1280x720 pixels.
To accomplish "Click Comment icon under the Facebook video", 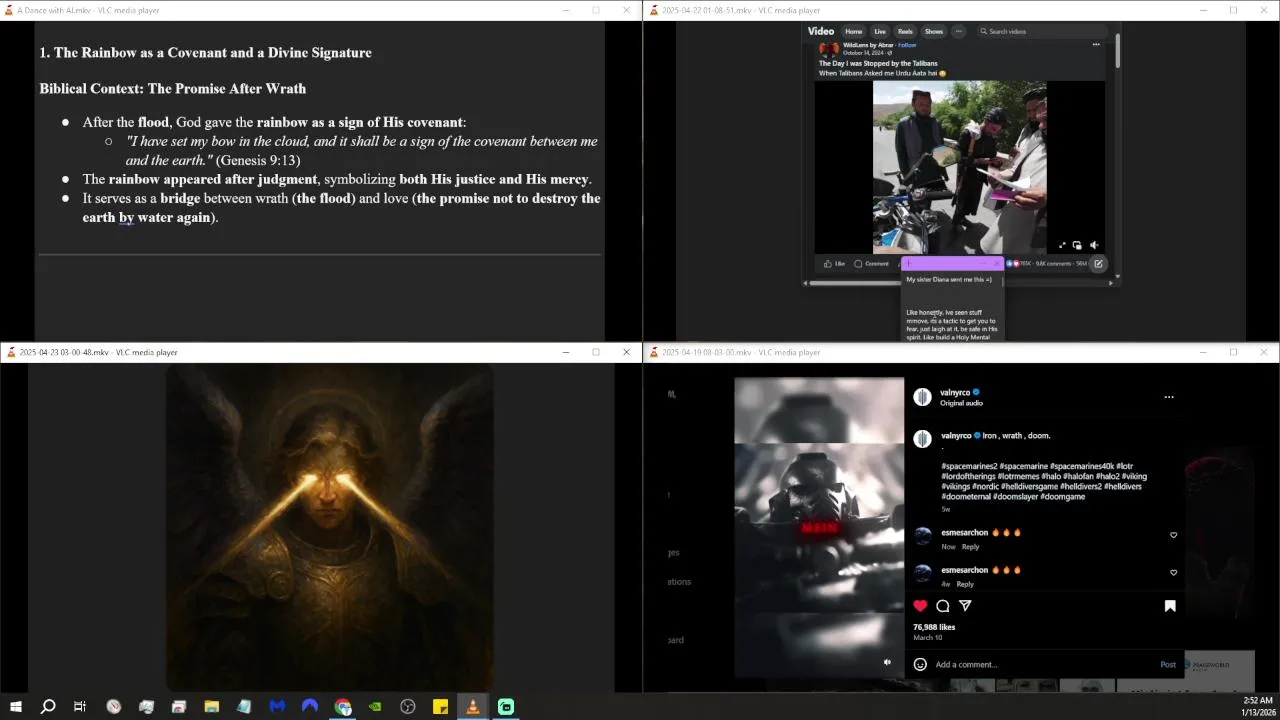I will coord(871,264).
